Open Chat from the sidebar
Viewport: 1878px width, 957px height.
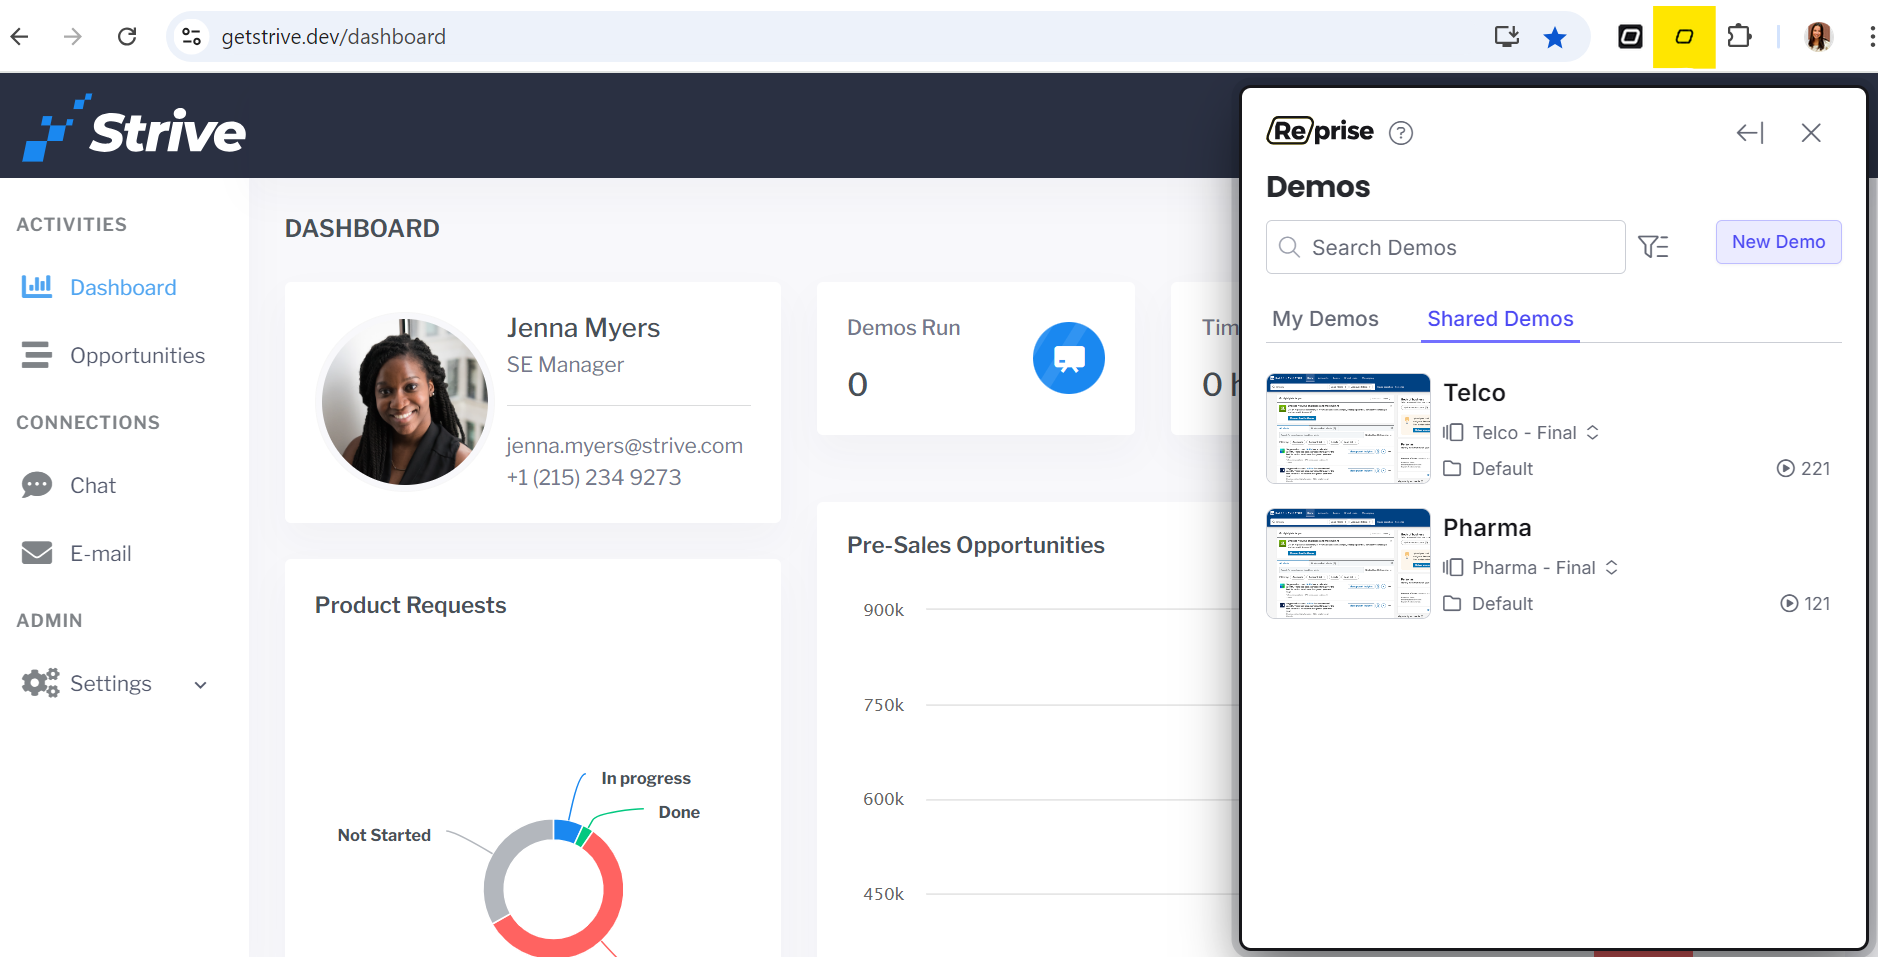(x=93, y=486)
